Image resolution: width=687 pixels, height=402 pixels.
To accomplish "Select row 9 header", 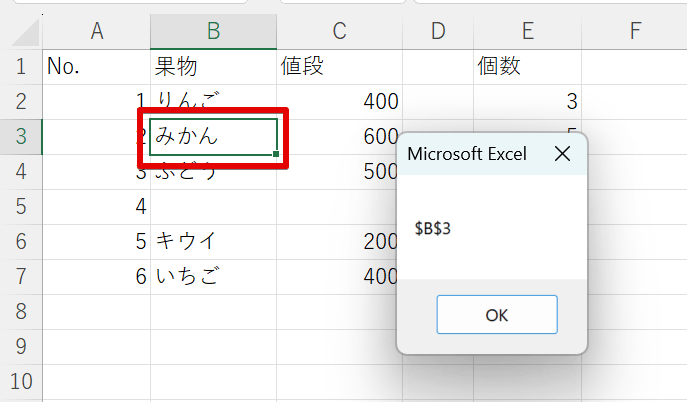I will pos(21,347).
